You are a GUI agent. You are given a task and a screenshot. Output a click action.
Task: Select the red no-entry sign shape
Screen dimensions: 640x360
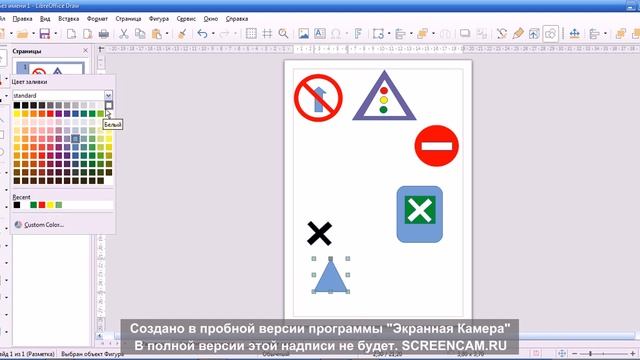coord(437,146)
